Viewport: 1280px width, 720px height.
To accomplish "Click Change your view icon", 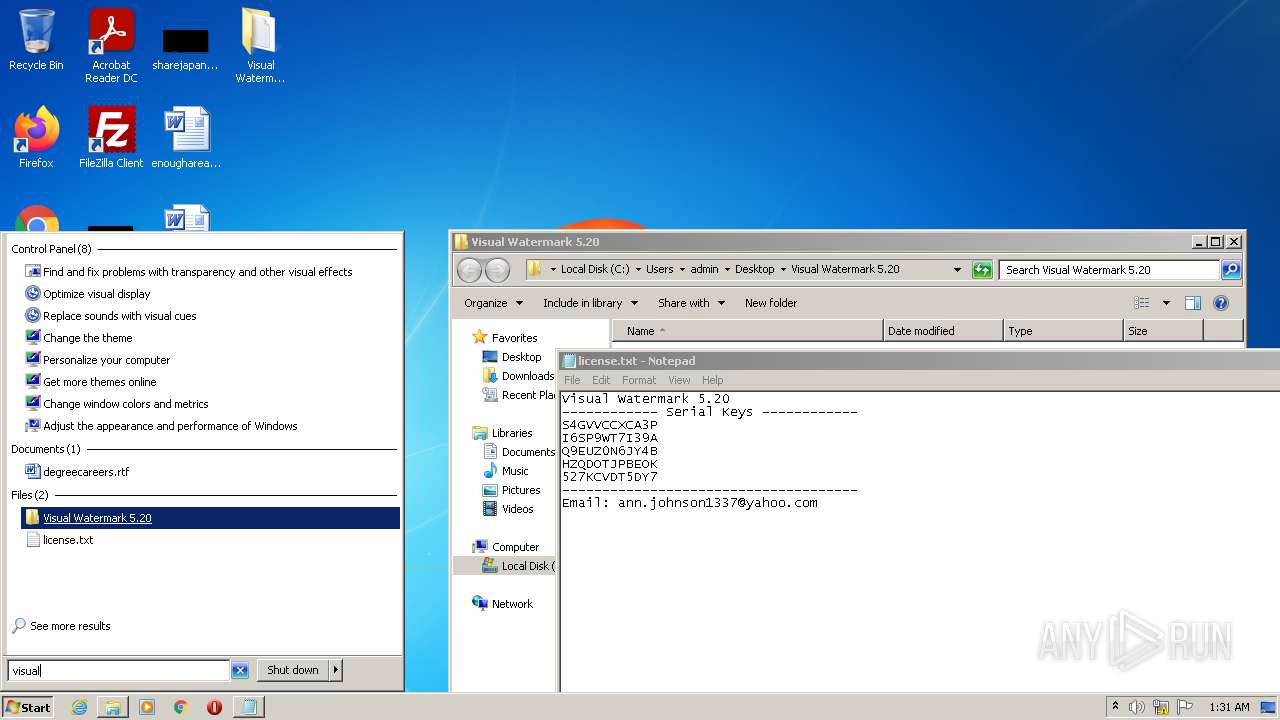I will click(x=1142, y=303).
